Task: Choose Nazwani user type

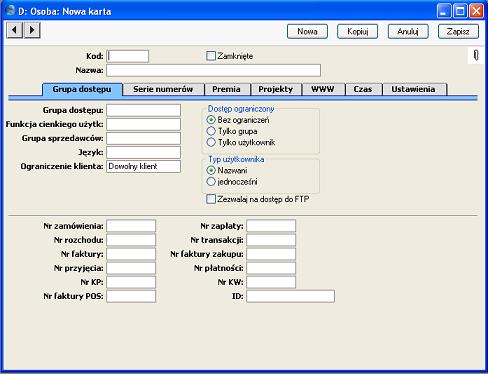Action: (x=211, y=170)
